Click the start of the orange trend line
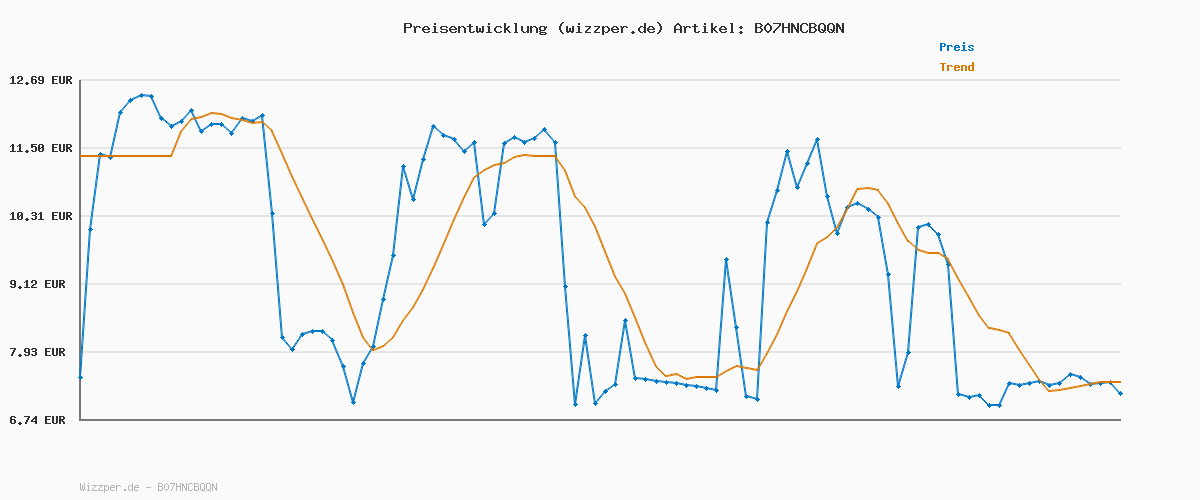The height and width of the screenshot is (500, 1200). [x=81, y=156]
